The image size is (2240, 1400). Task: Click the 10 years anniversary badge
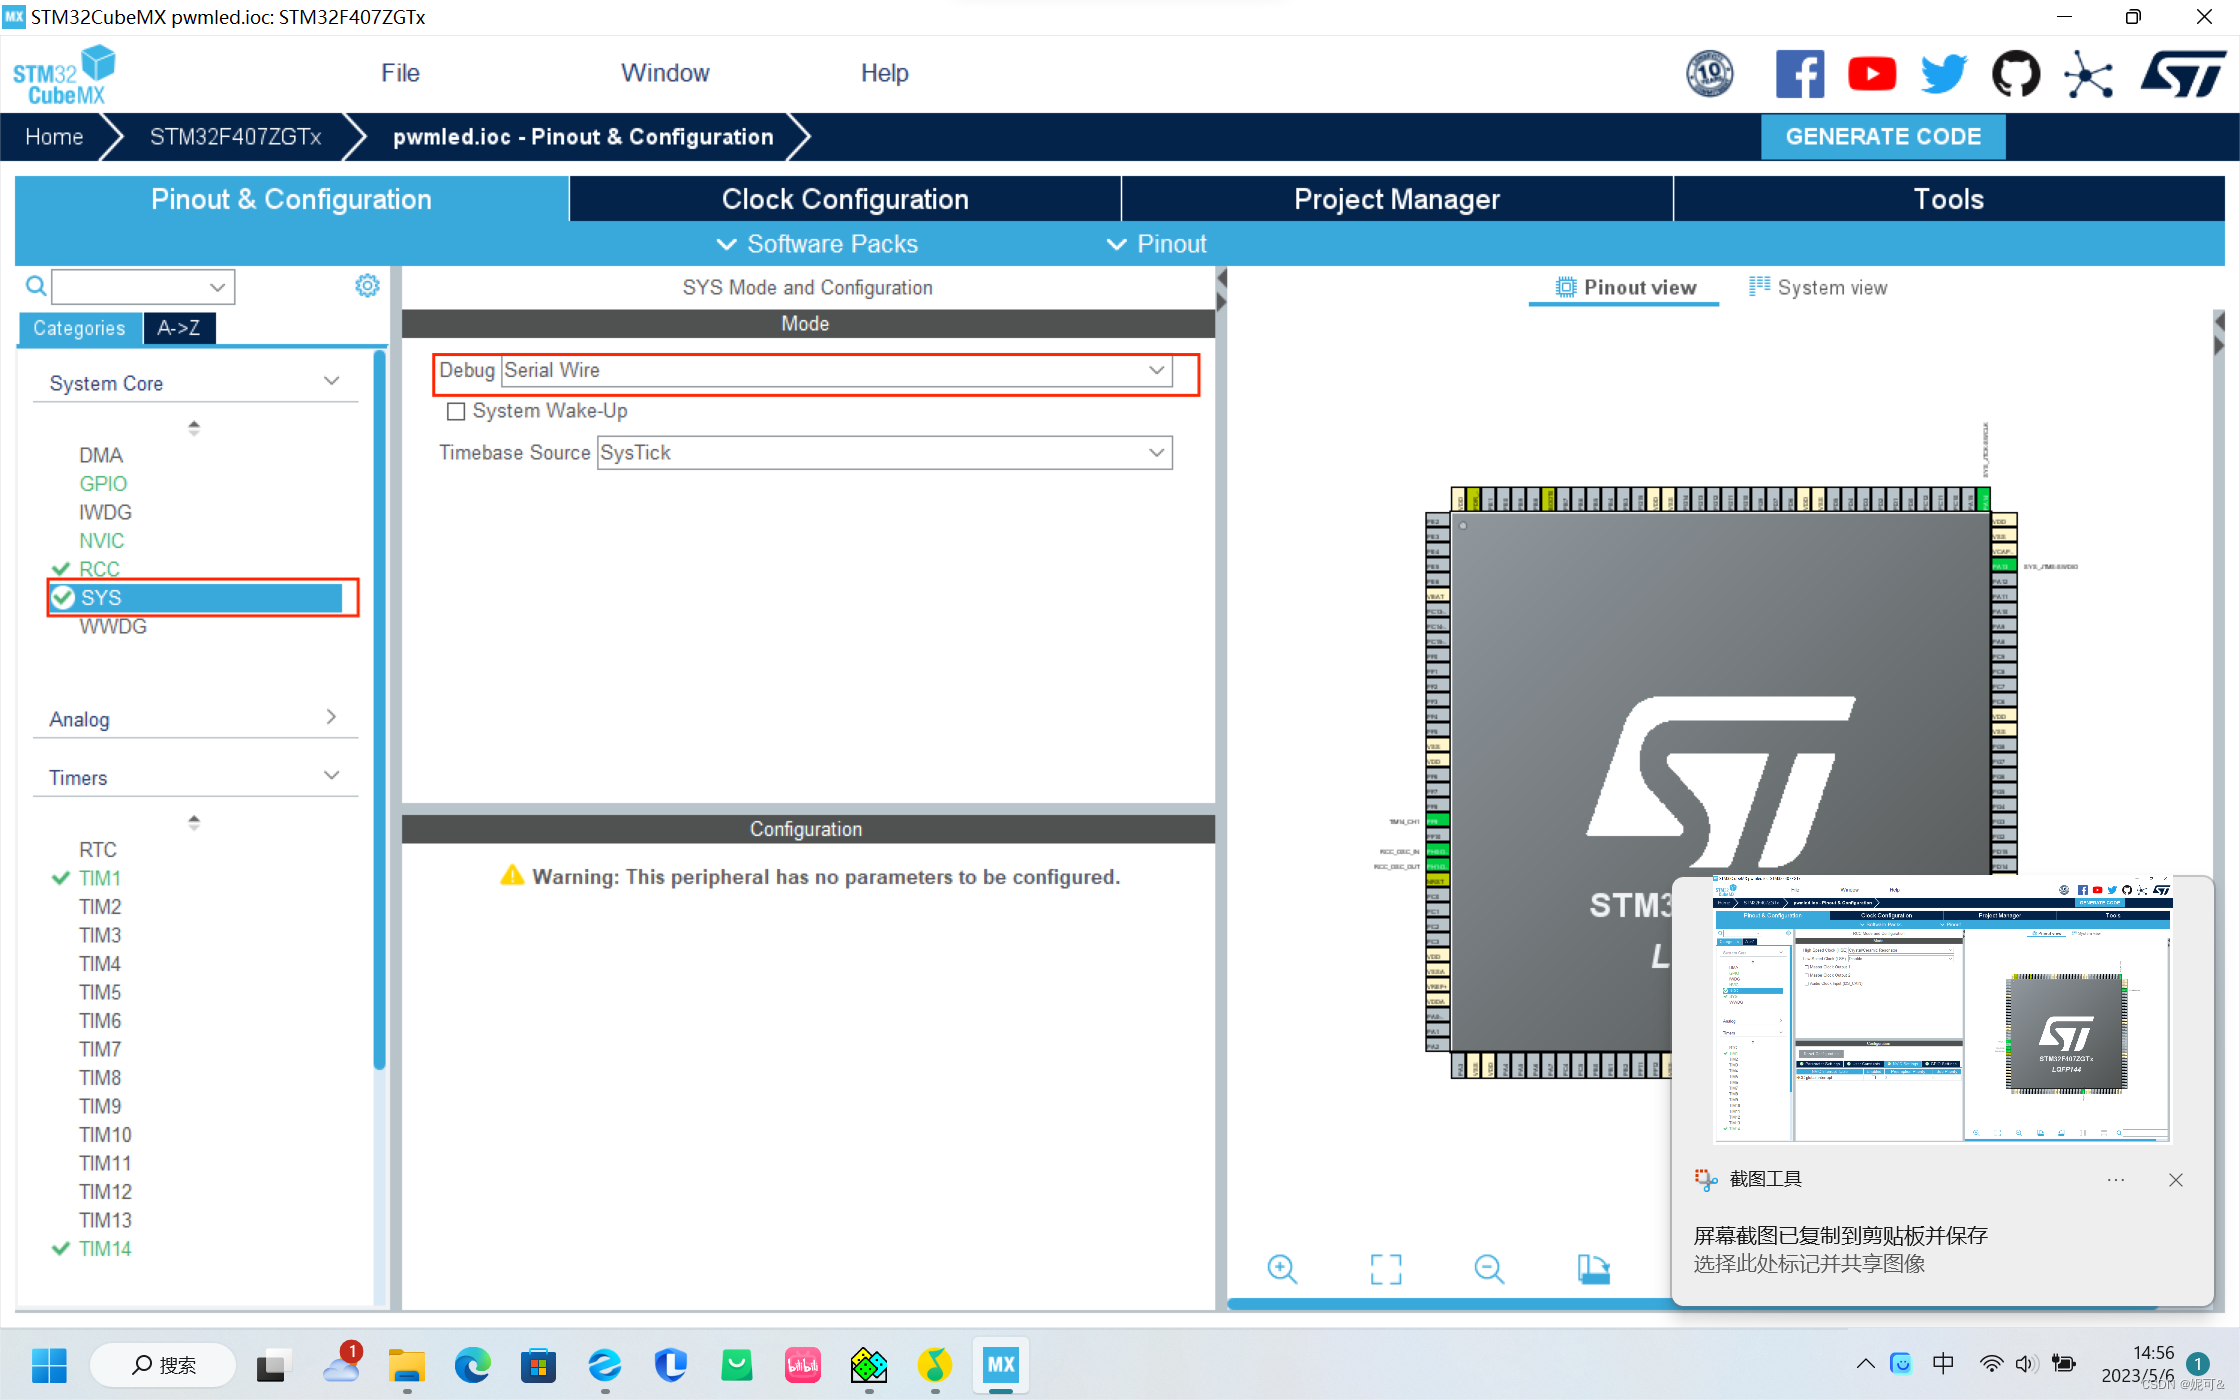(1710, 74)
